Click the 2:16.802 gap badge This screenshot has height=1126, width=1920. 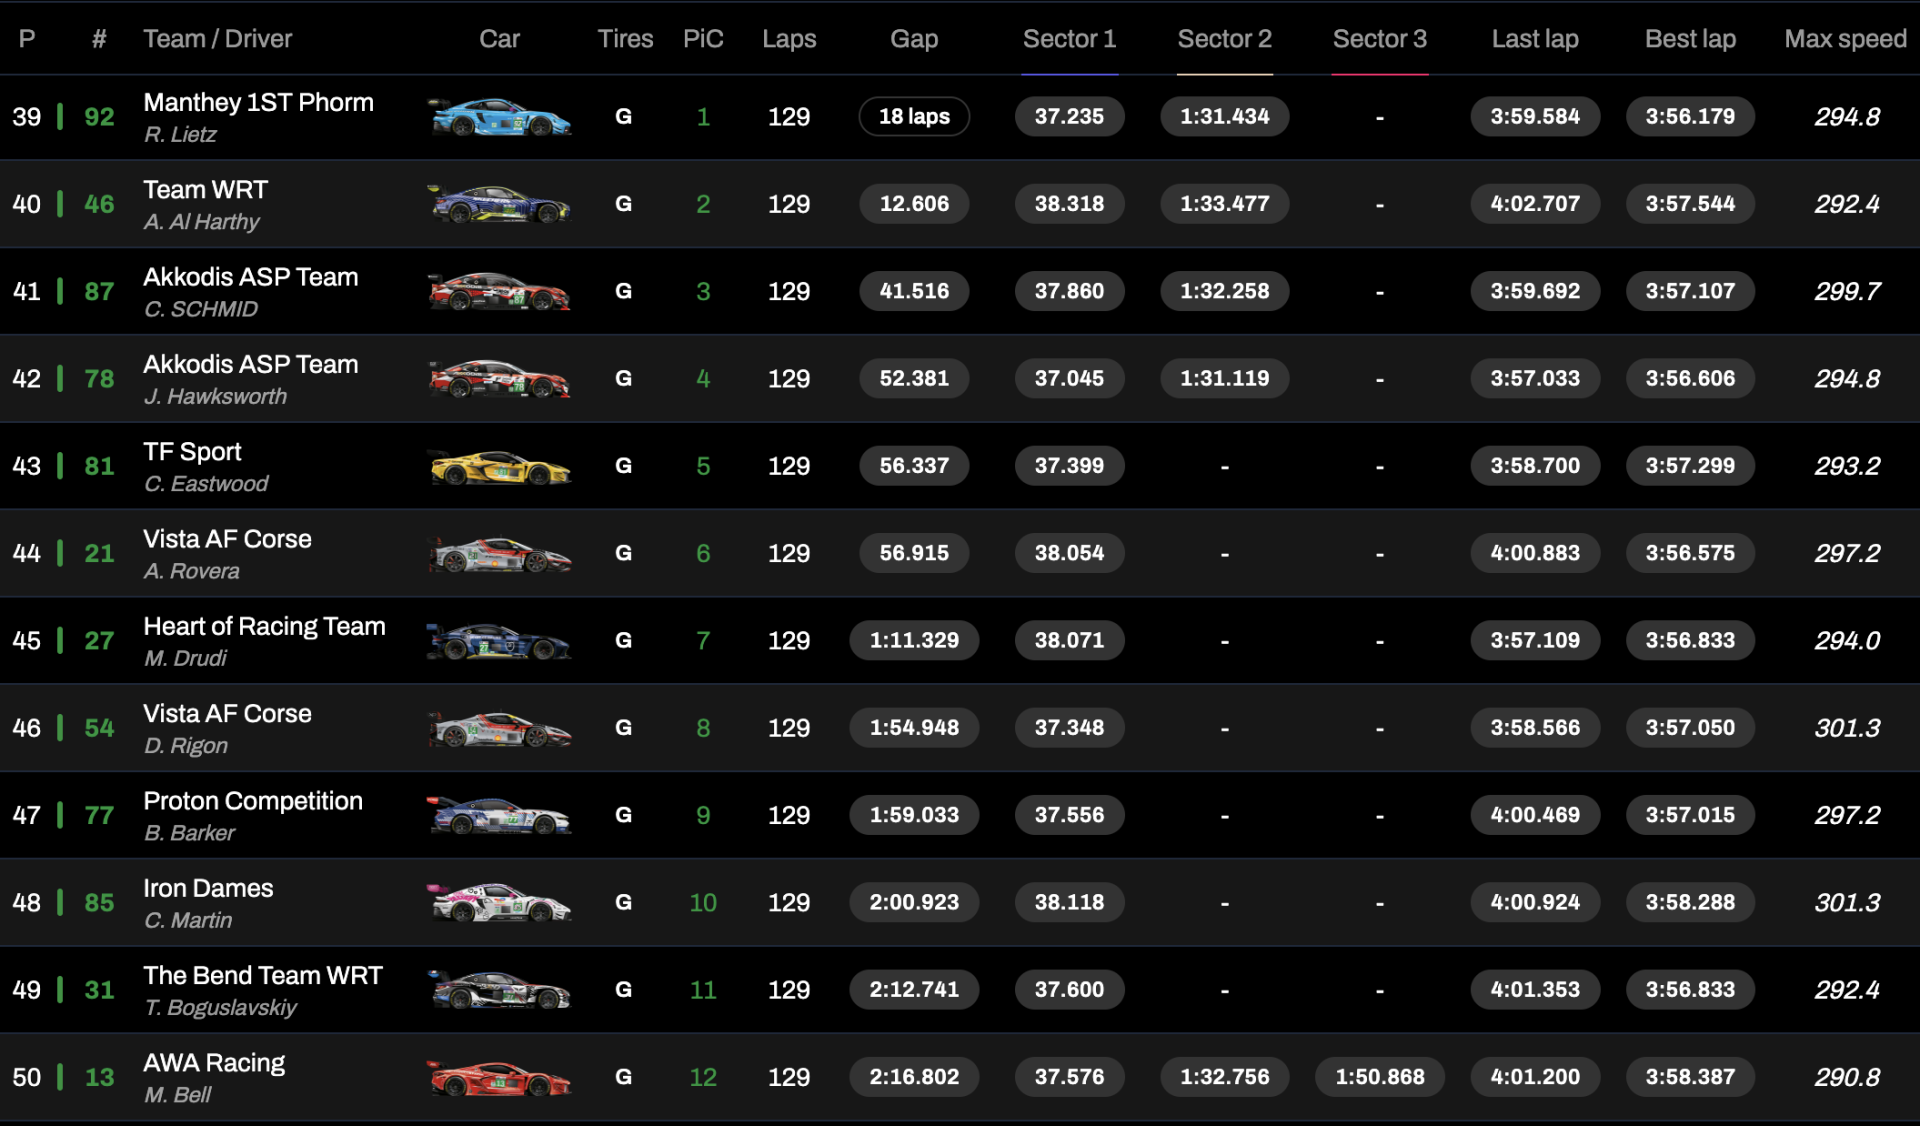pyautogui.click(x=914, y=1077)
